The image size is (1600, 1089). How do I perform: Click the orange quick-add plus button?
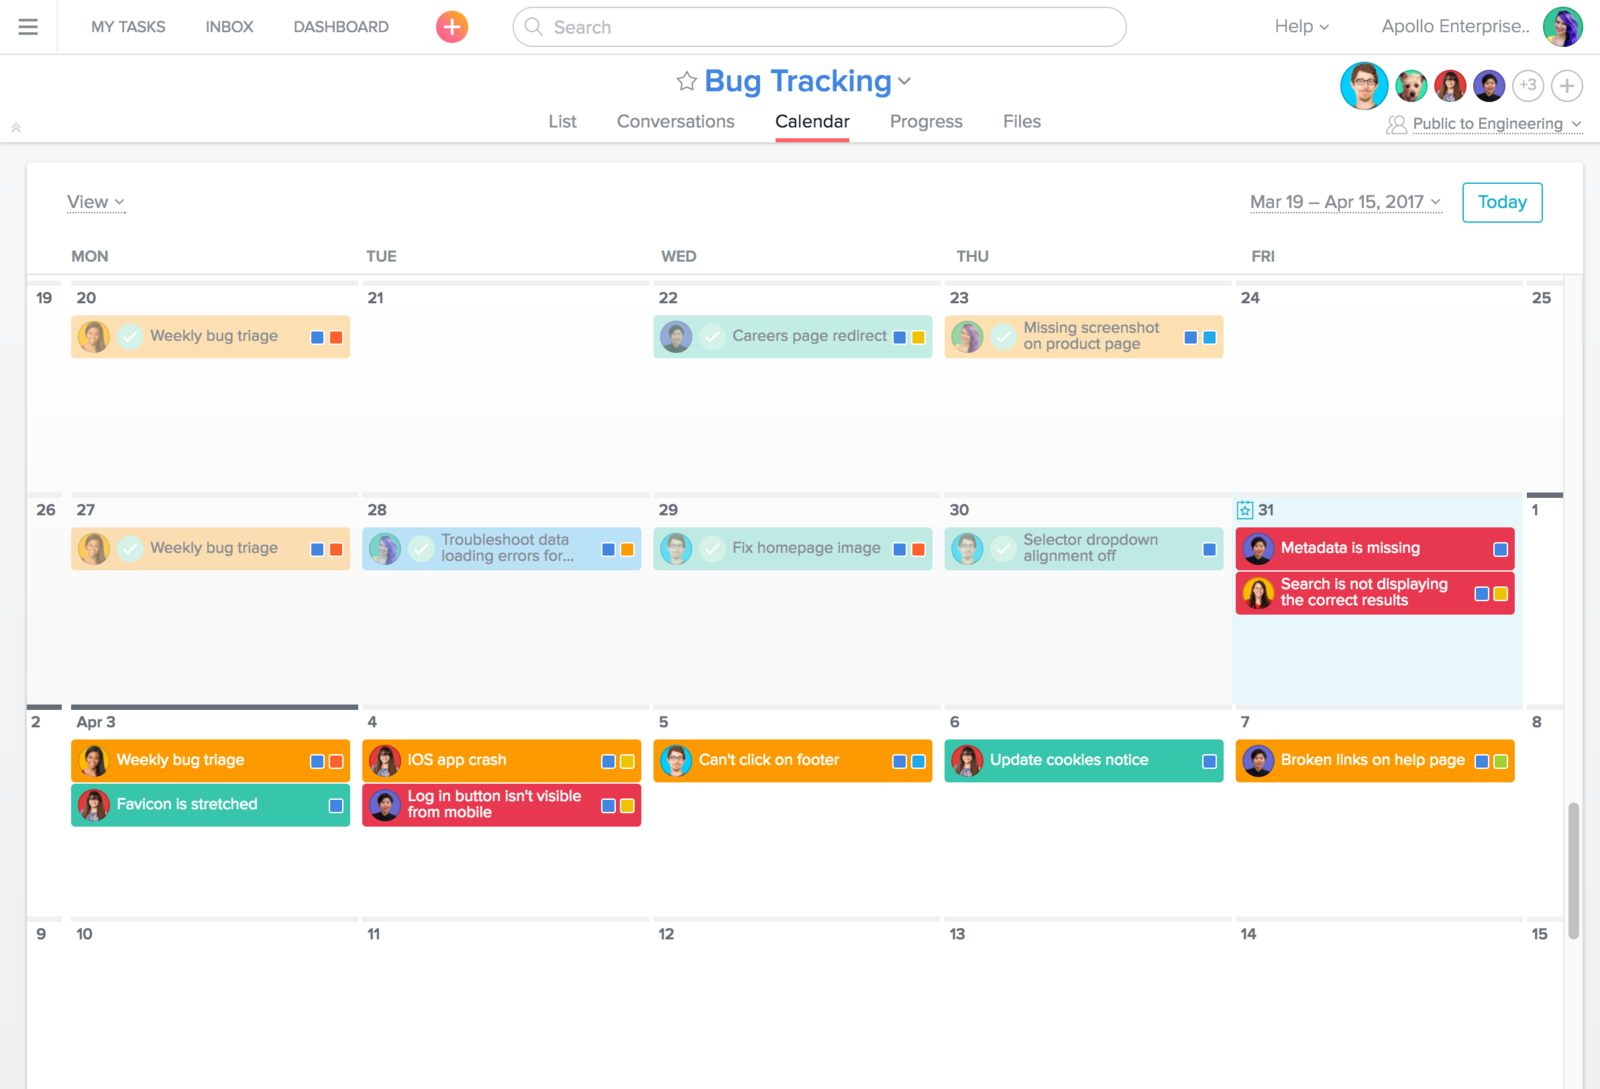coord(451,27)
